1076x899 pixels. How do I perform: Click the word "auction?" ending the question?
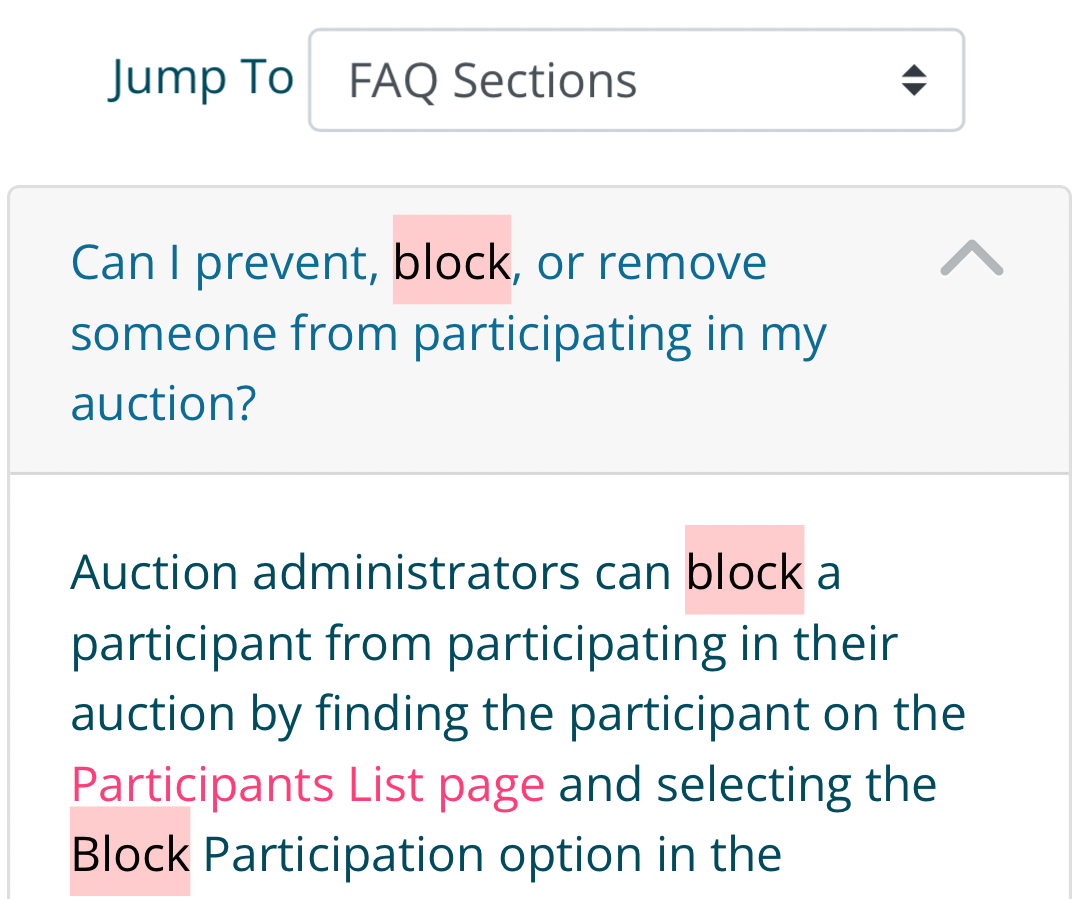(x=164, y=403)
